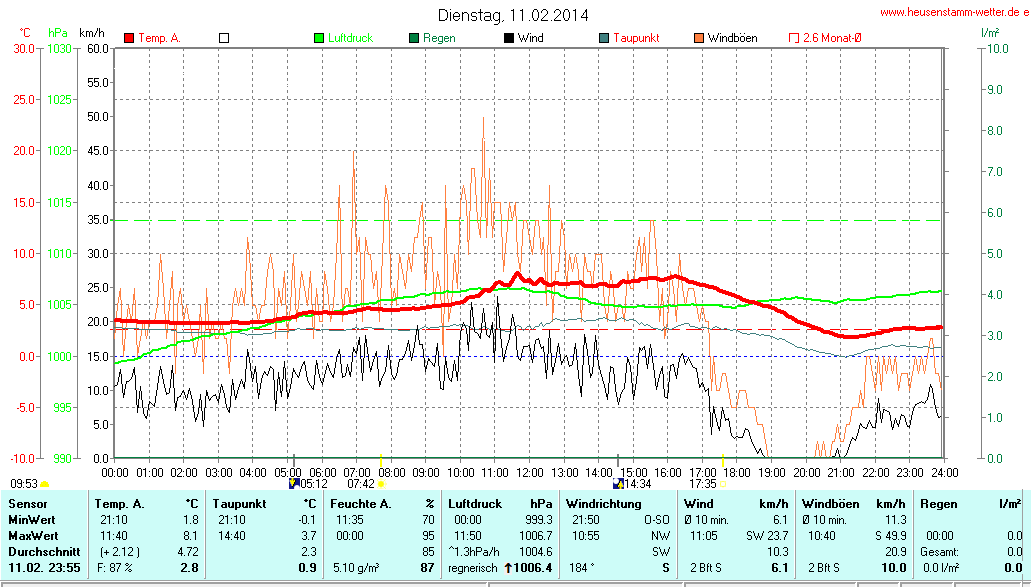1034x587 pixels.
Task: Click the max temperature value 8.1
Action: [191, 536]
